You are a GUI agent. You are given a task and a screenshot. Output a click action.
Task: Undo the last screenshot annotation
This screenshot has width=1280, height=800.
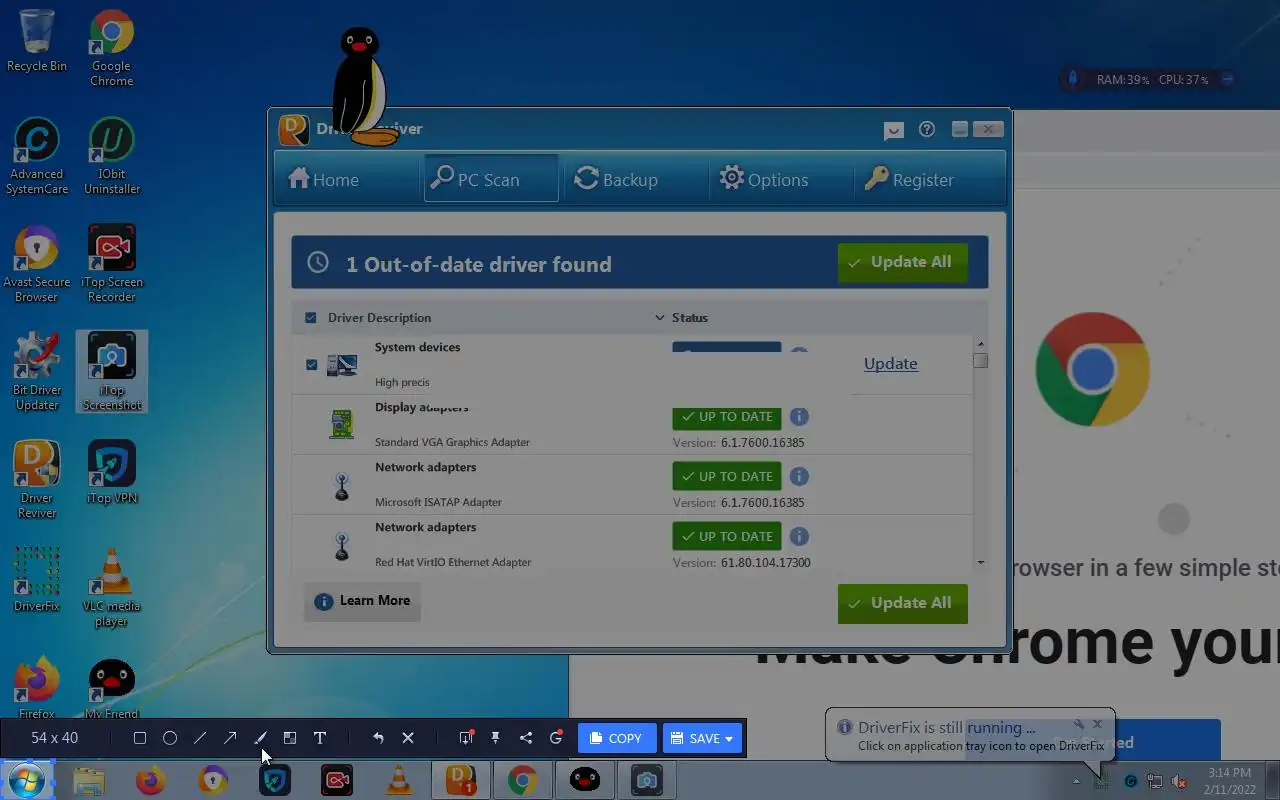tap(378, 738)
